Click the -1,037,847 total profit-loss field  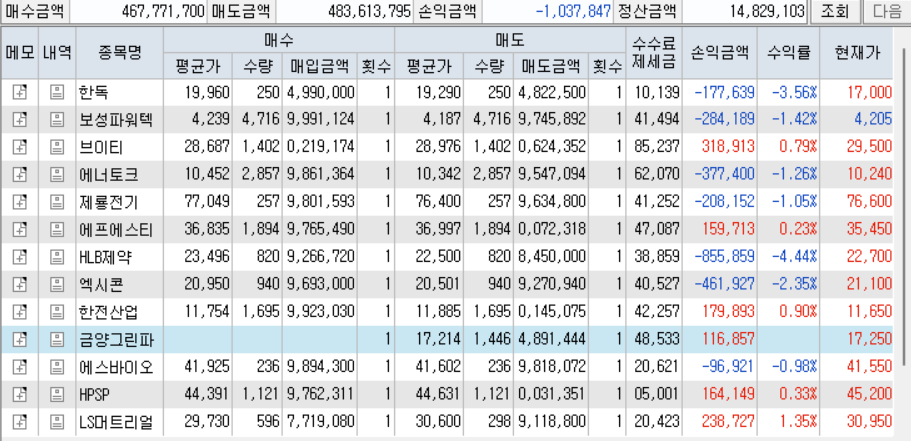(x=547, y=11)
